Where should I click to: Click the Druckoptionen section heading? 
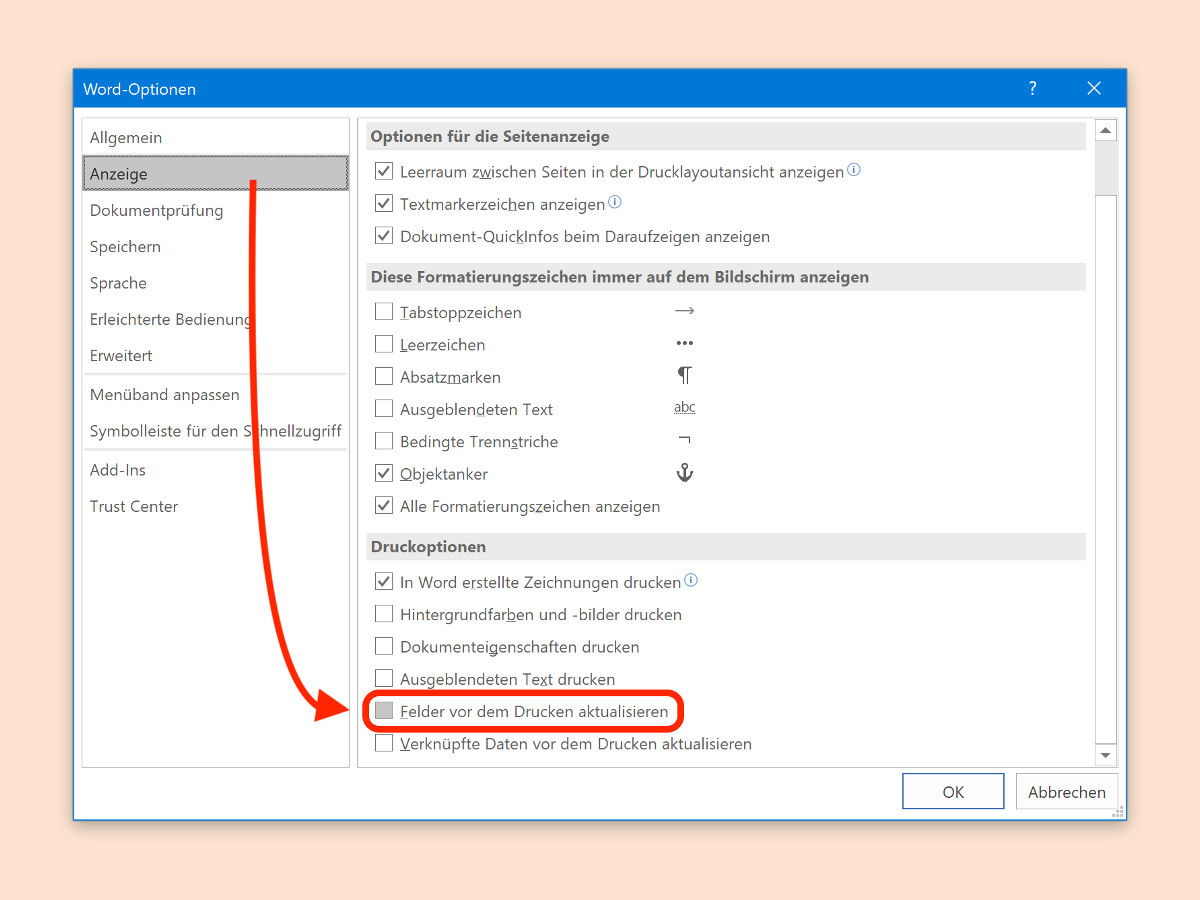[x=428, y=547]
